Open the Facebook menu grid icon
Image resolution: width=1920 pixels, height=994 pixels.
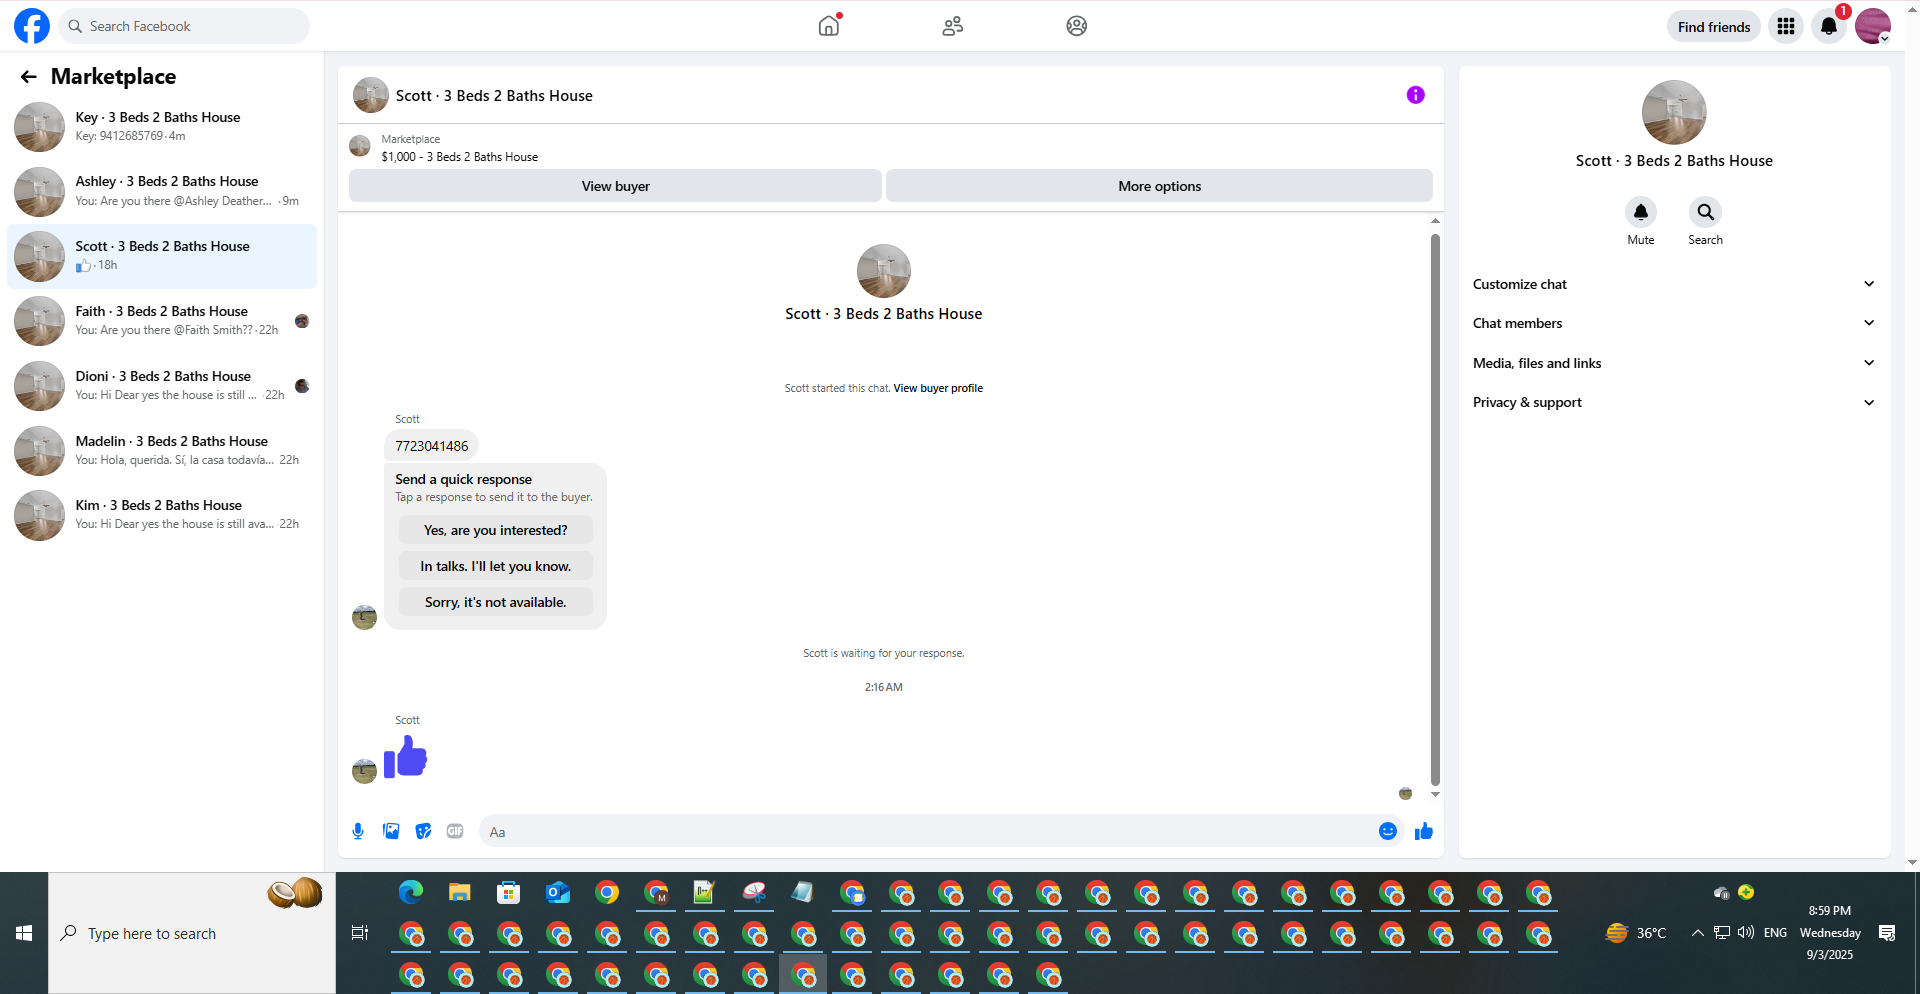tap(1786, 26)
